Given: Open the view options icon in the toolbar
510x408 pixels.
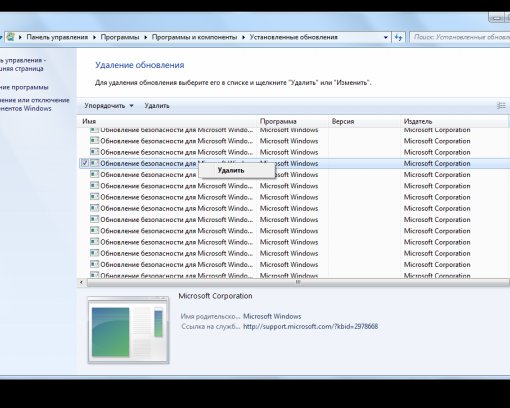Looking at the screenshot, I should [x=501, y=106].
